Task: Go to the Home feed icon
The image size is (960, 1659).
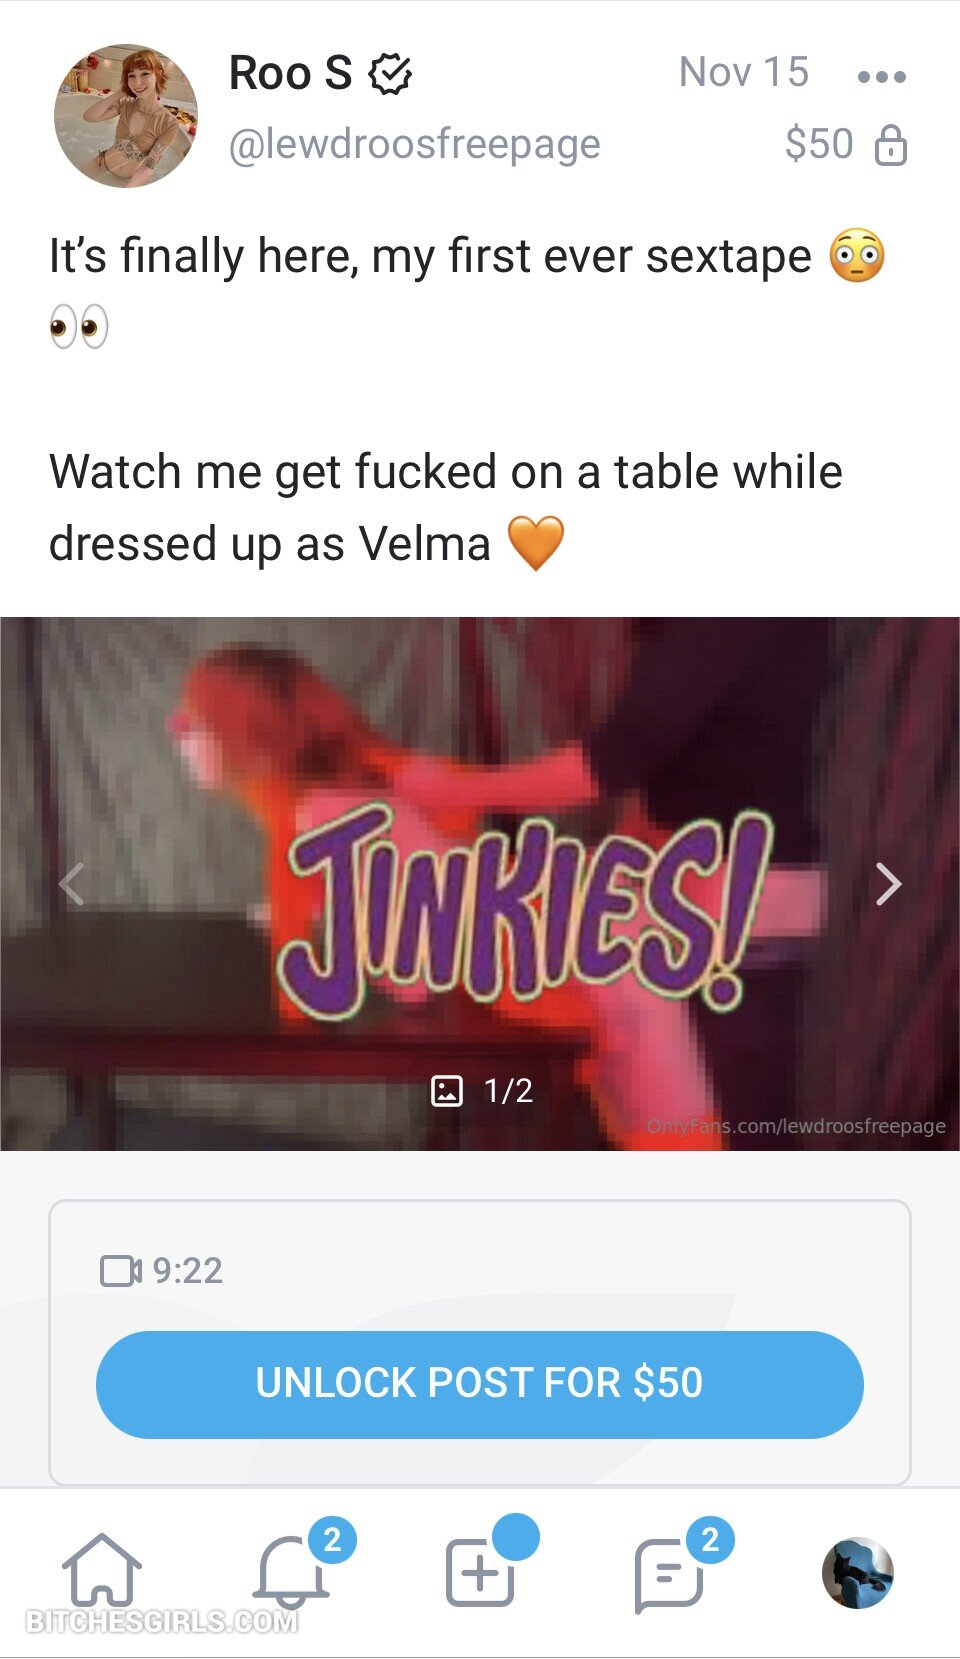Action: click(x=102, y=1571)
